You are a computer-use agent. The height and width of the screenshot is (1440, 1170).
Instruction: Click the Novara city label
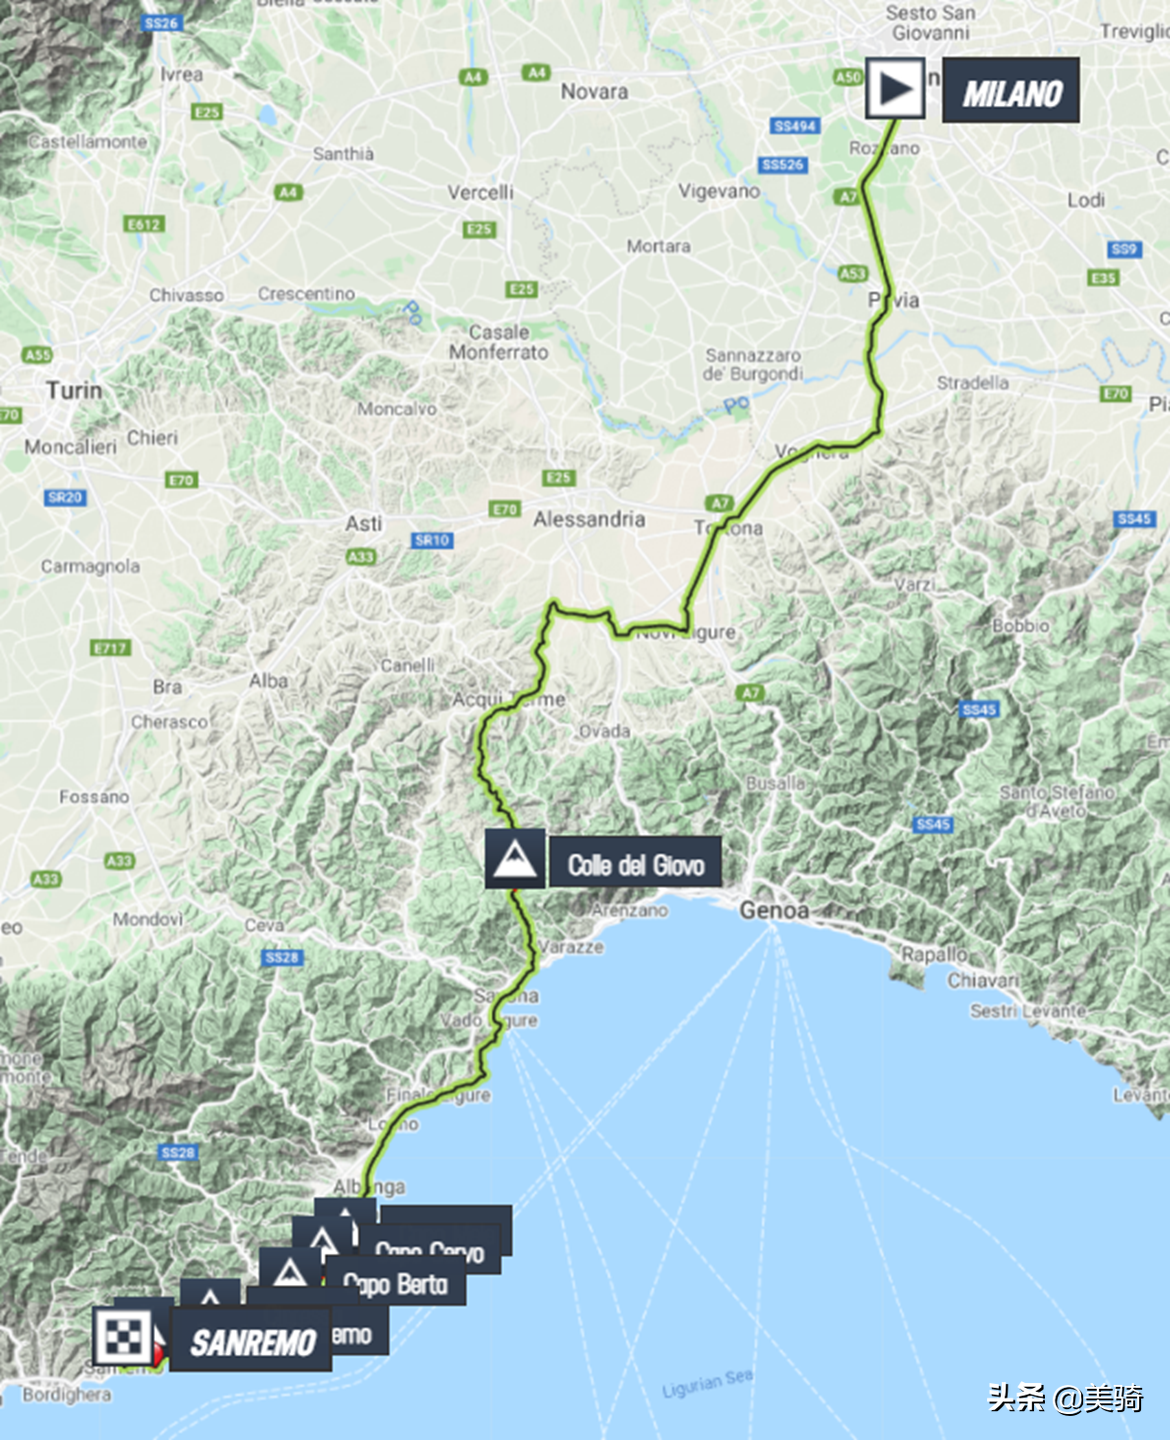(594, 91)
